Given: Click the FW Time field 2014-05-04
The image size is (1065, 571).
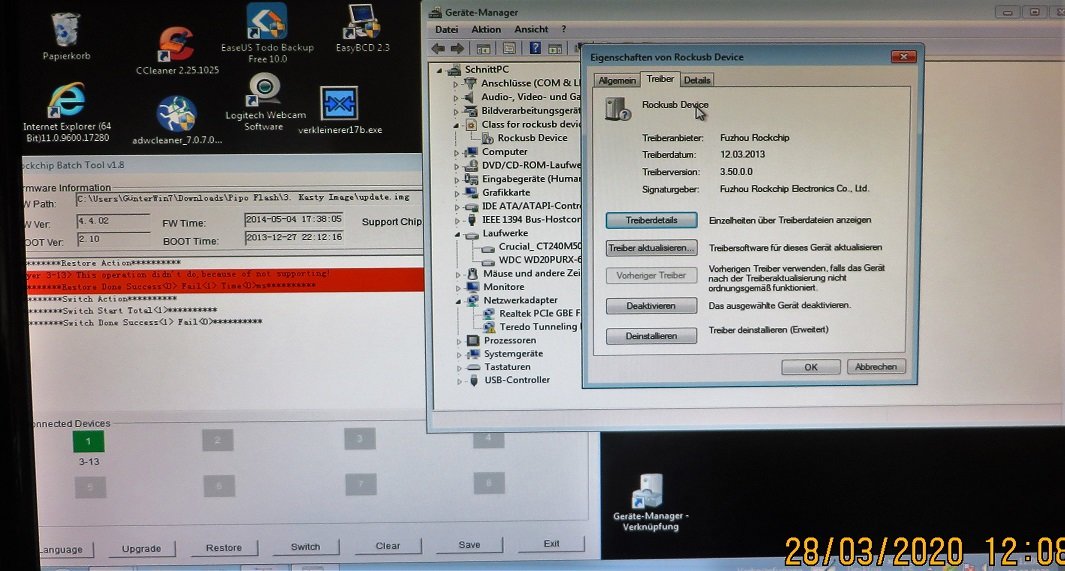Looking at the screenshot, I should tap(293, 220).
